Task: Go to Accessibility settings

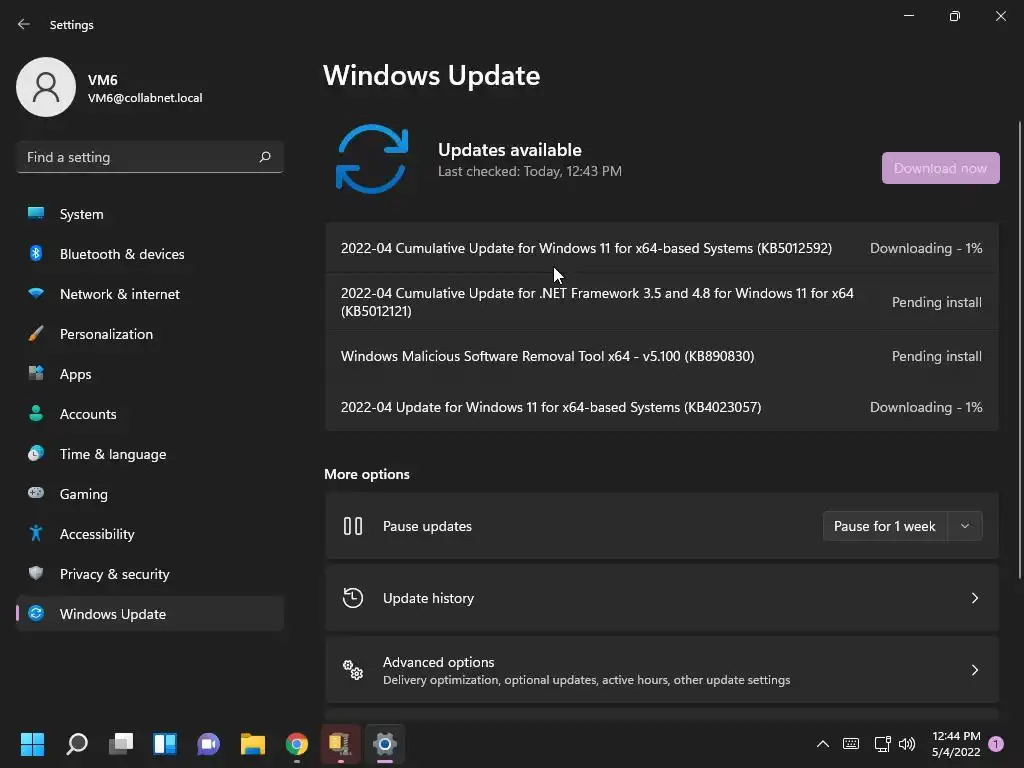Action: [150, 534]
